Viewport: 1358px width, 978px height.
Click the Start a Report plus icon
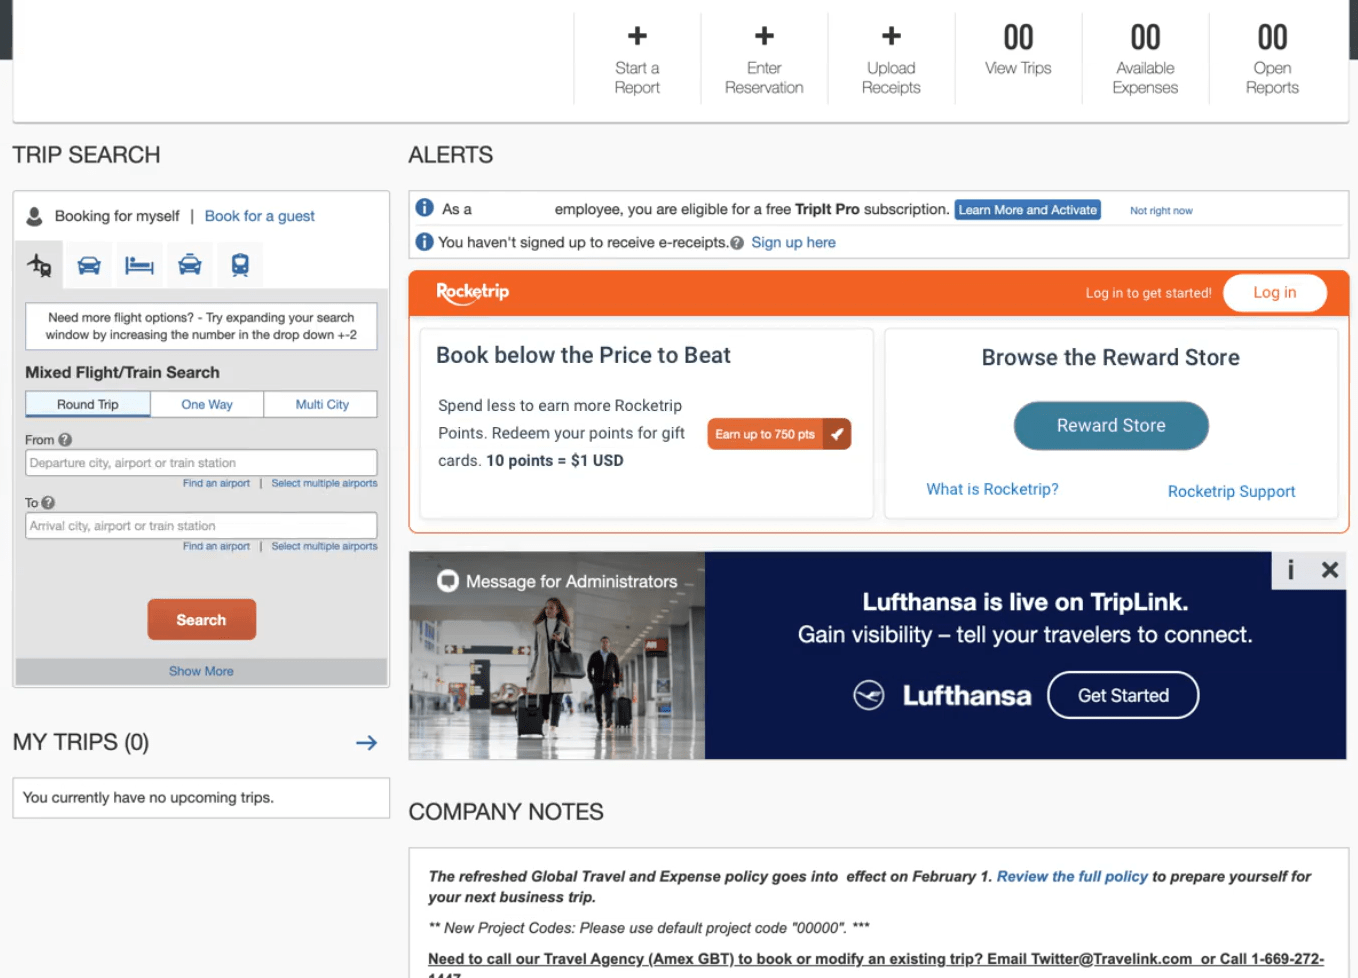[x=637, y=36]
